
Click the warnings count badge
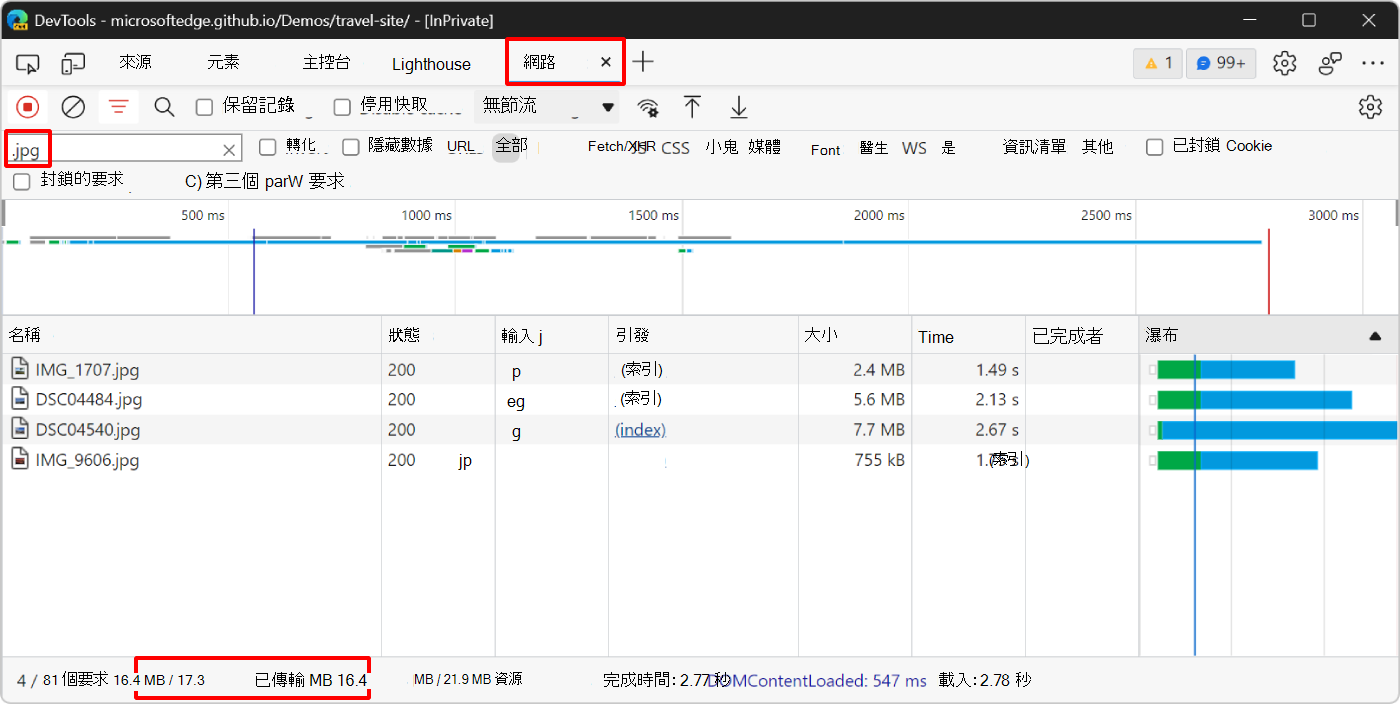(x=1157, y=63)
